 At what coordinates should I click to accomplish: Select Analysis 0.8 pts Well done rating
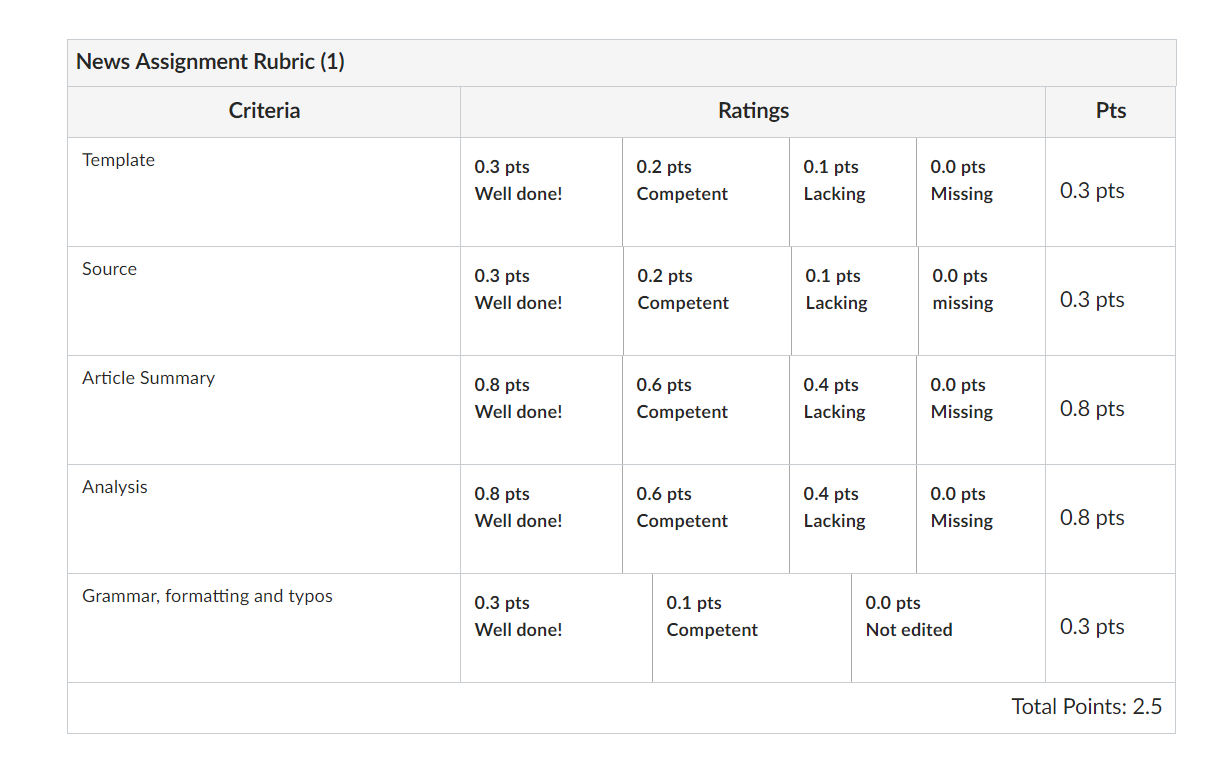coord(541,519)
